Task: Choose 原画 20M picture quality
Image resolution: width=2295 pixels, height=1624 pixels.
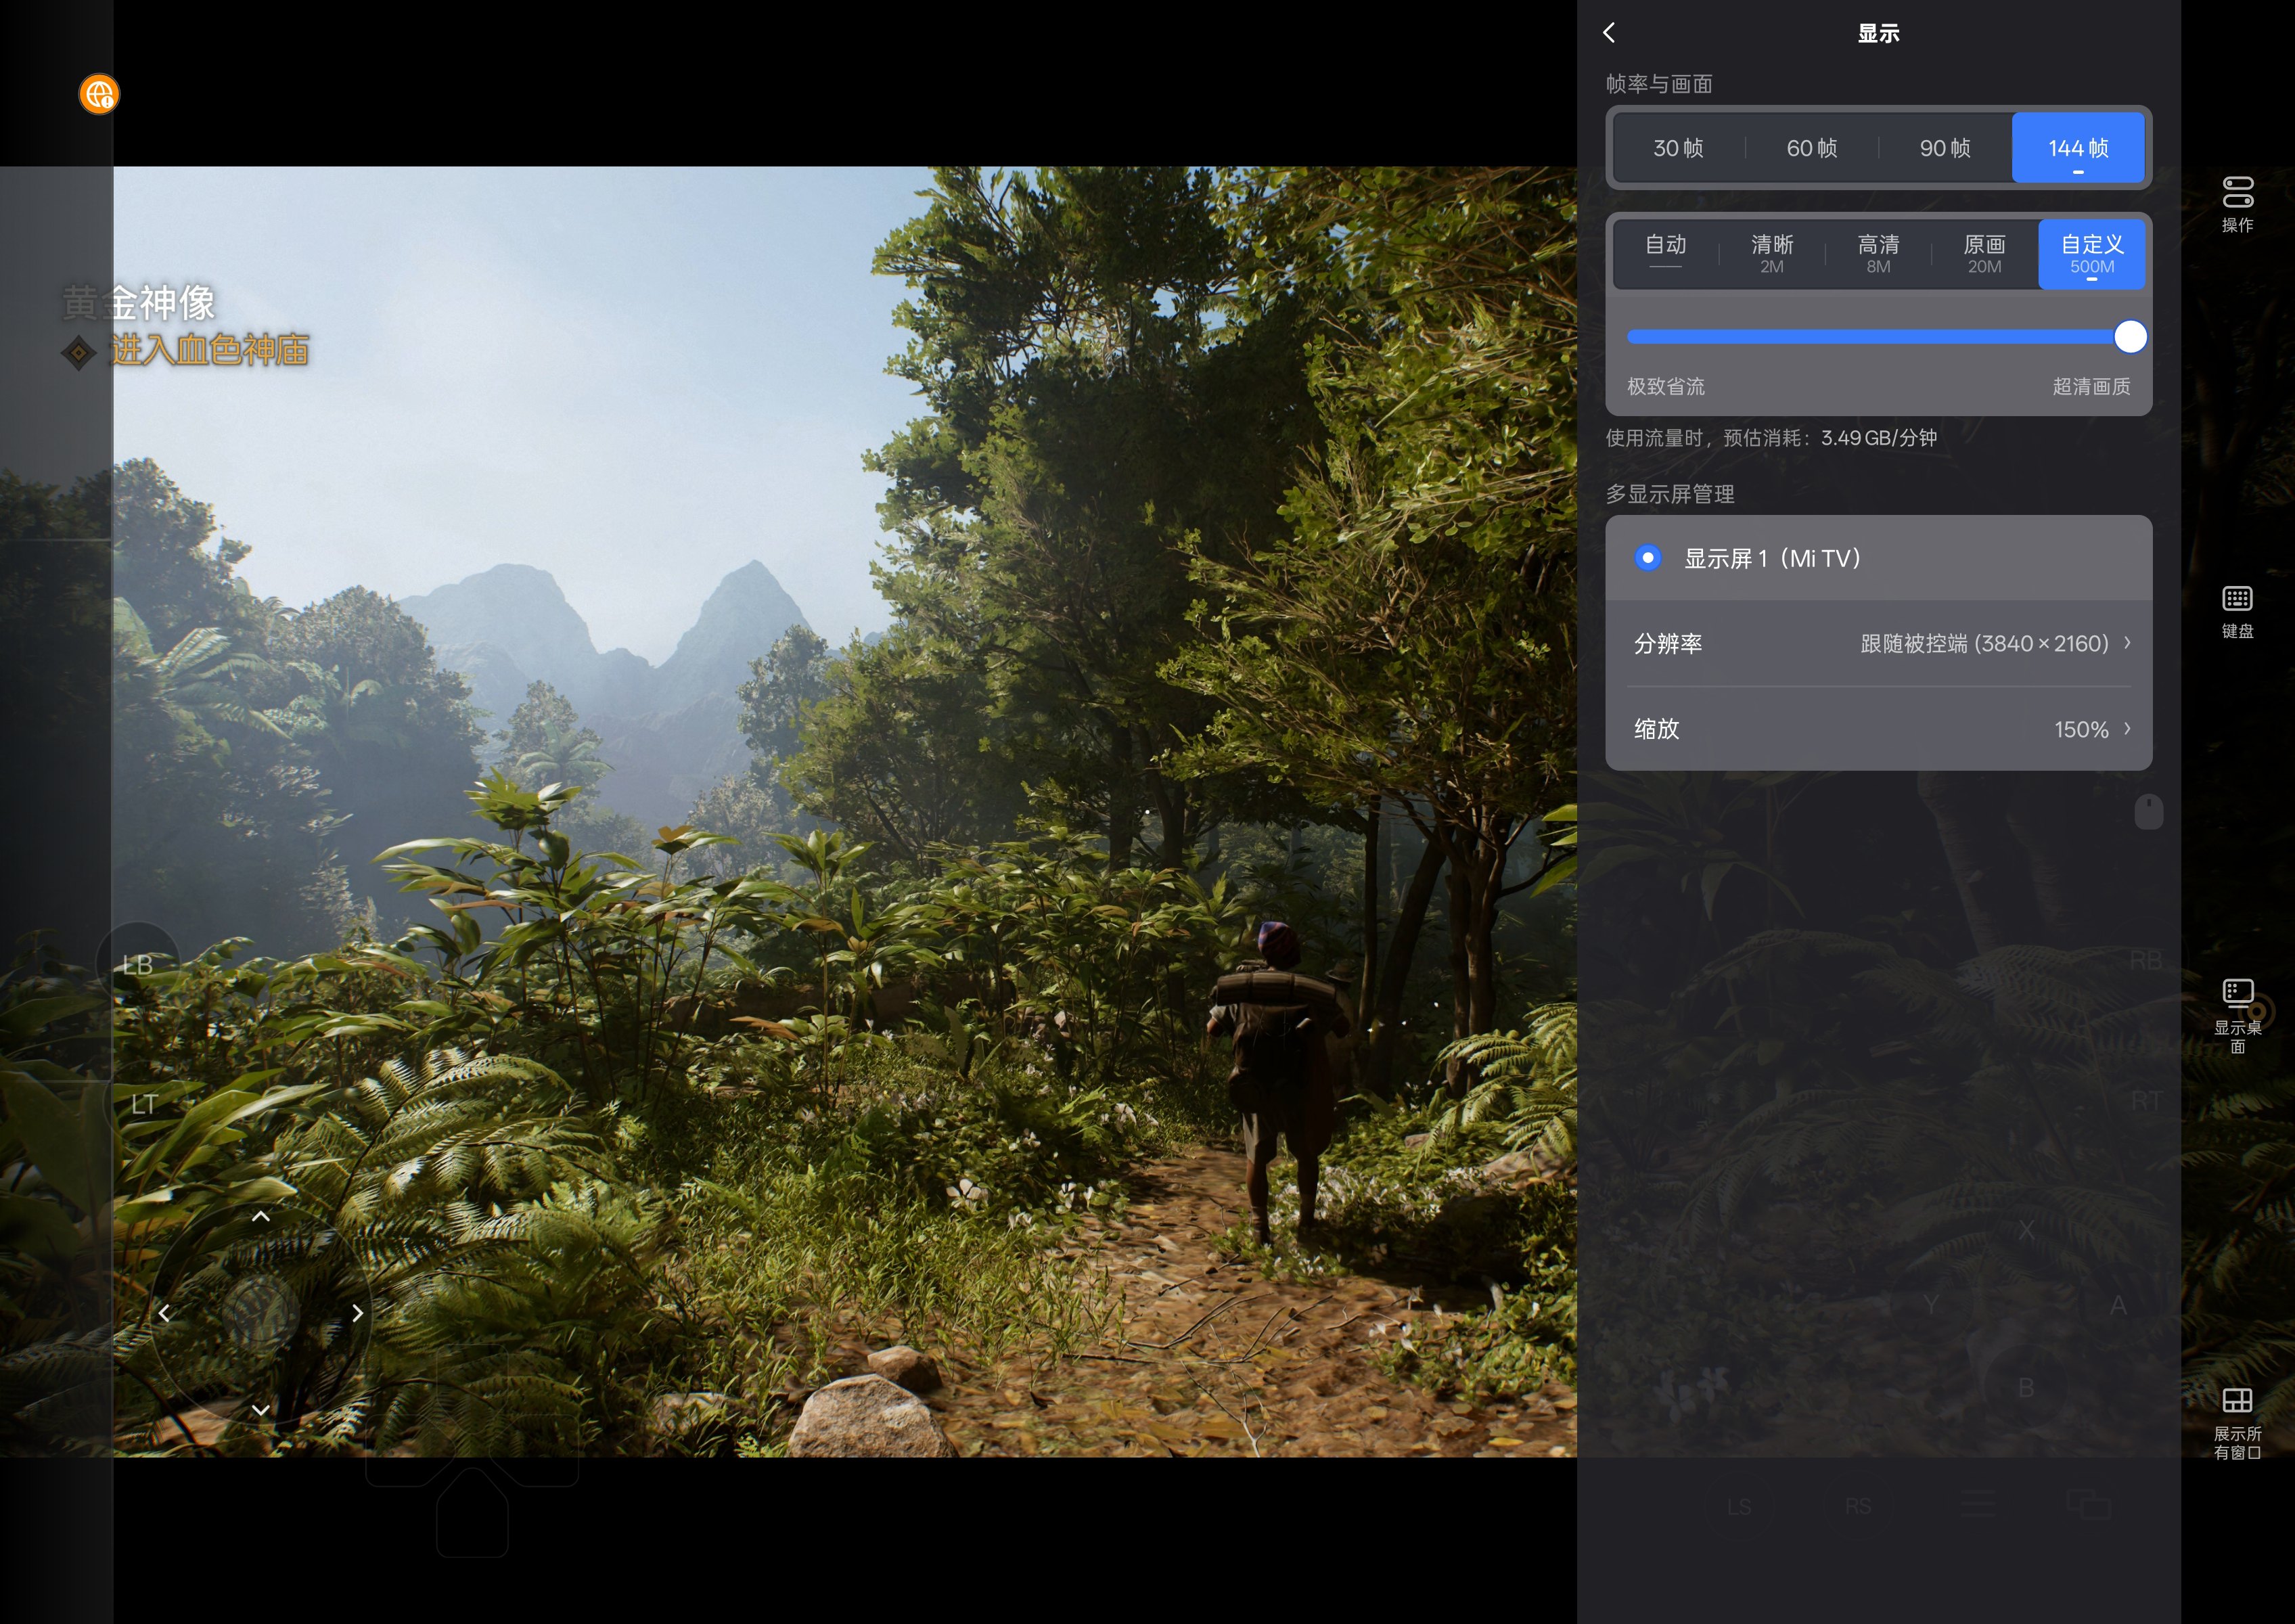Action: point(1984,254)
